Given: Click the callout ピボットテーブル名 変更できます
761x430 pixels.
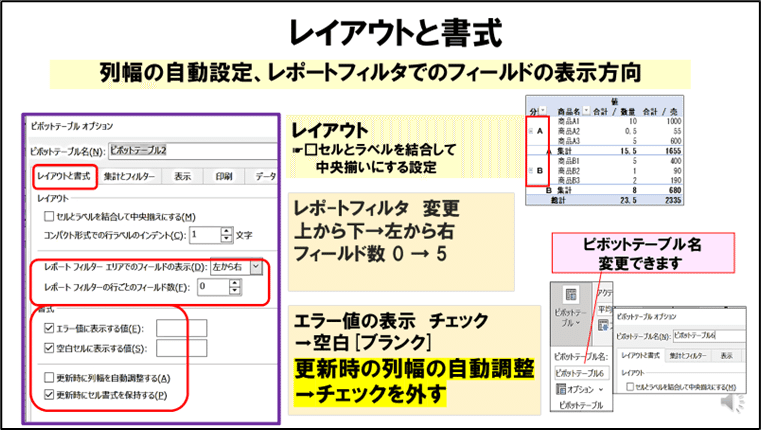Looking at the screenshot, I should tap(643, 253).
